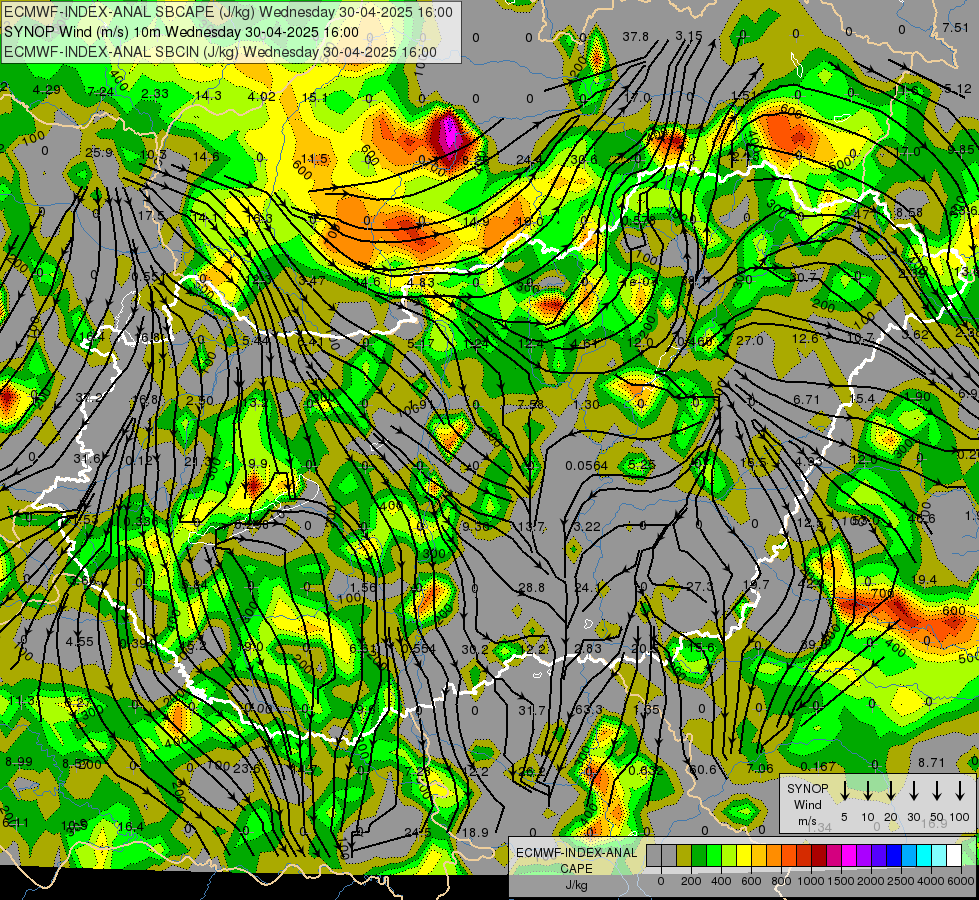
Task: Pick the olive swatch in CAPE legend
Action: click(x=684, y=855)
